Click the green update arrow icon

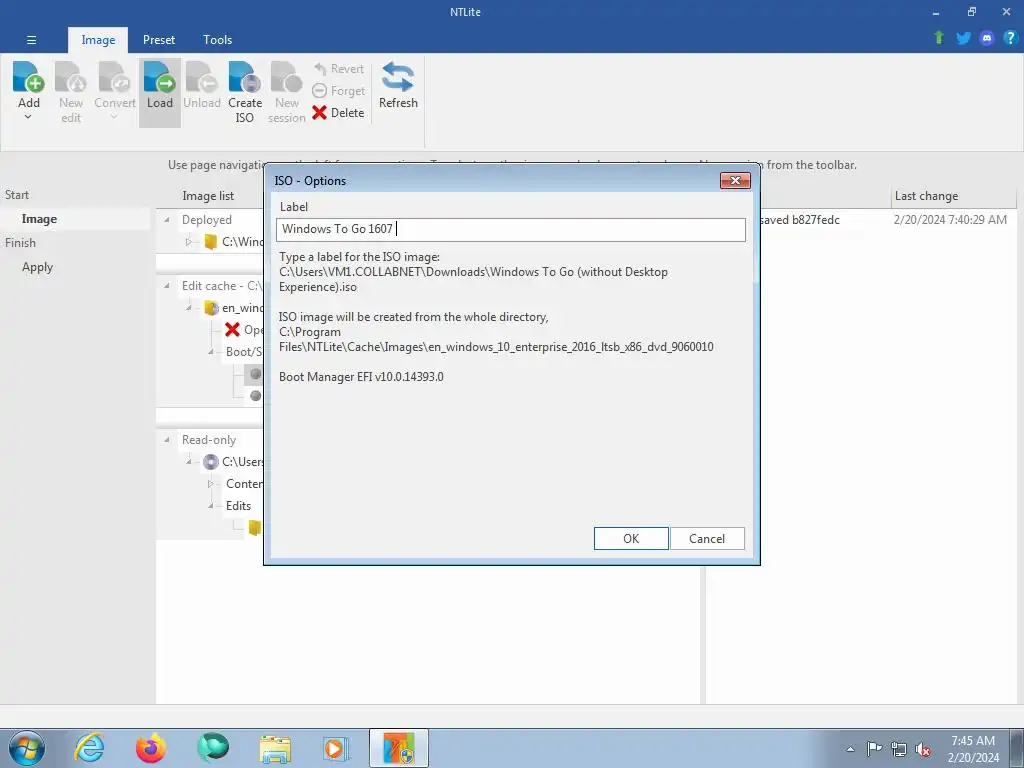pyautogui.click(x=939, y=38)
